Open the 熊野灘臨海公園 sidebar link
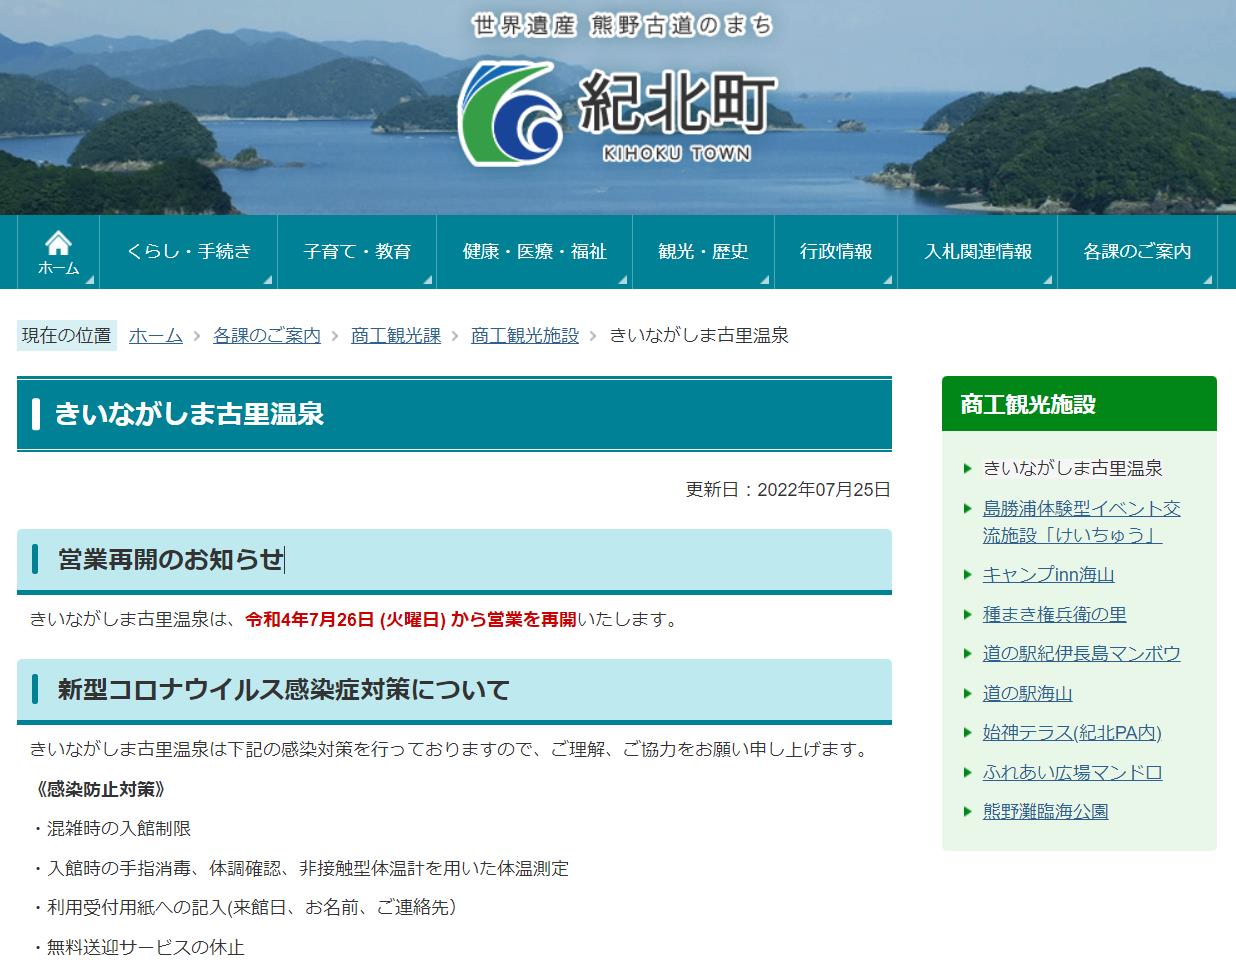1236x975 pixels. tap(1045, 811)
